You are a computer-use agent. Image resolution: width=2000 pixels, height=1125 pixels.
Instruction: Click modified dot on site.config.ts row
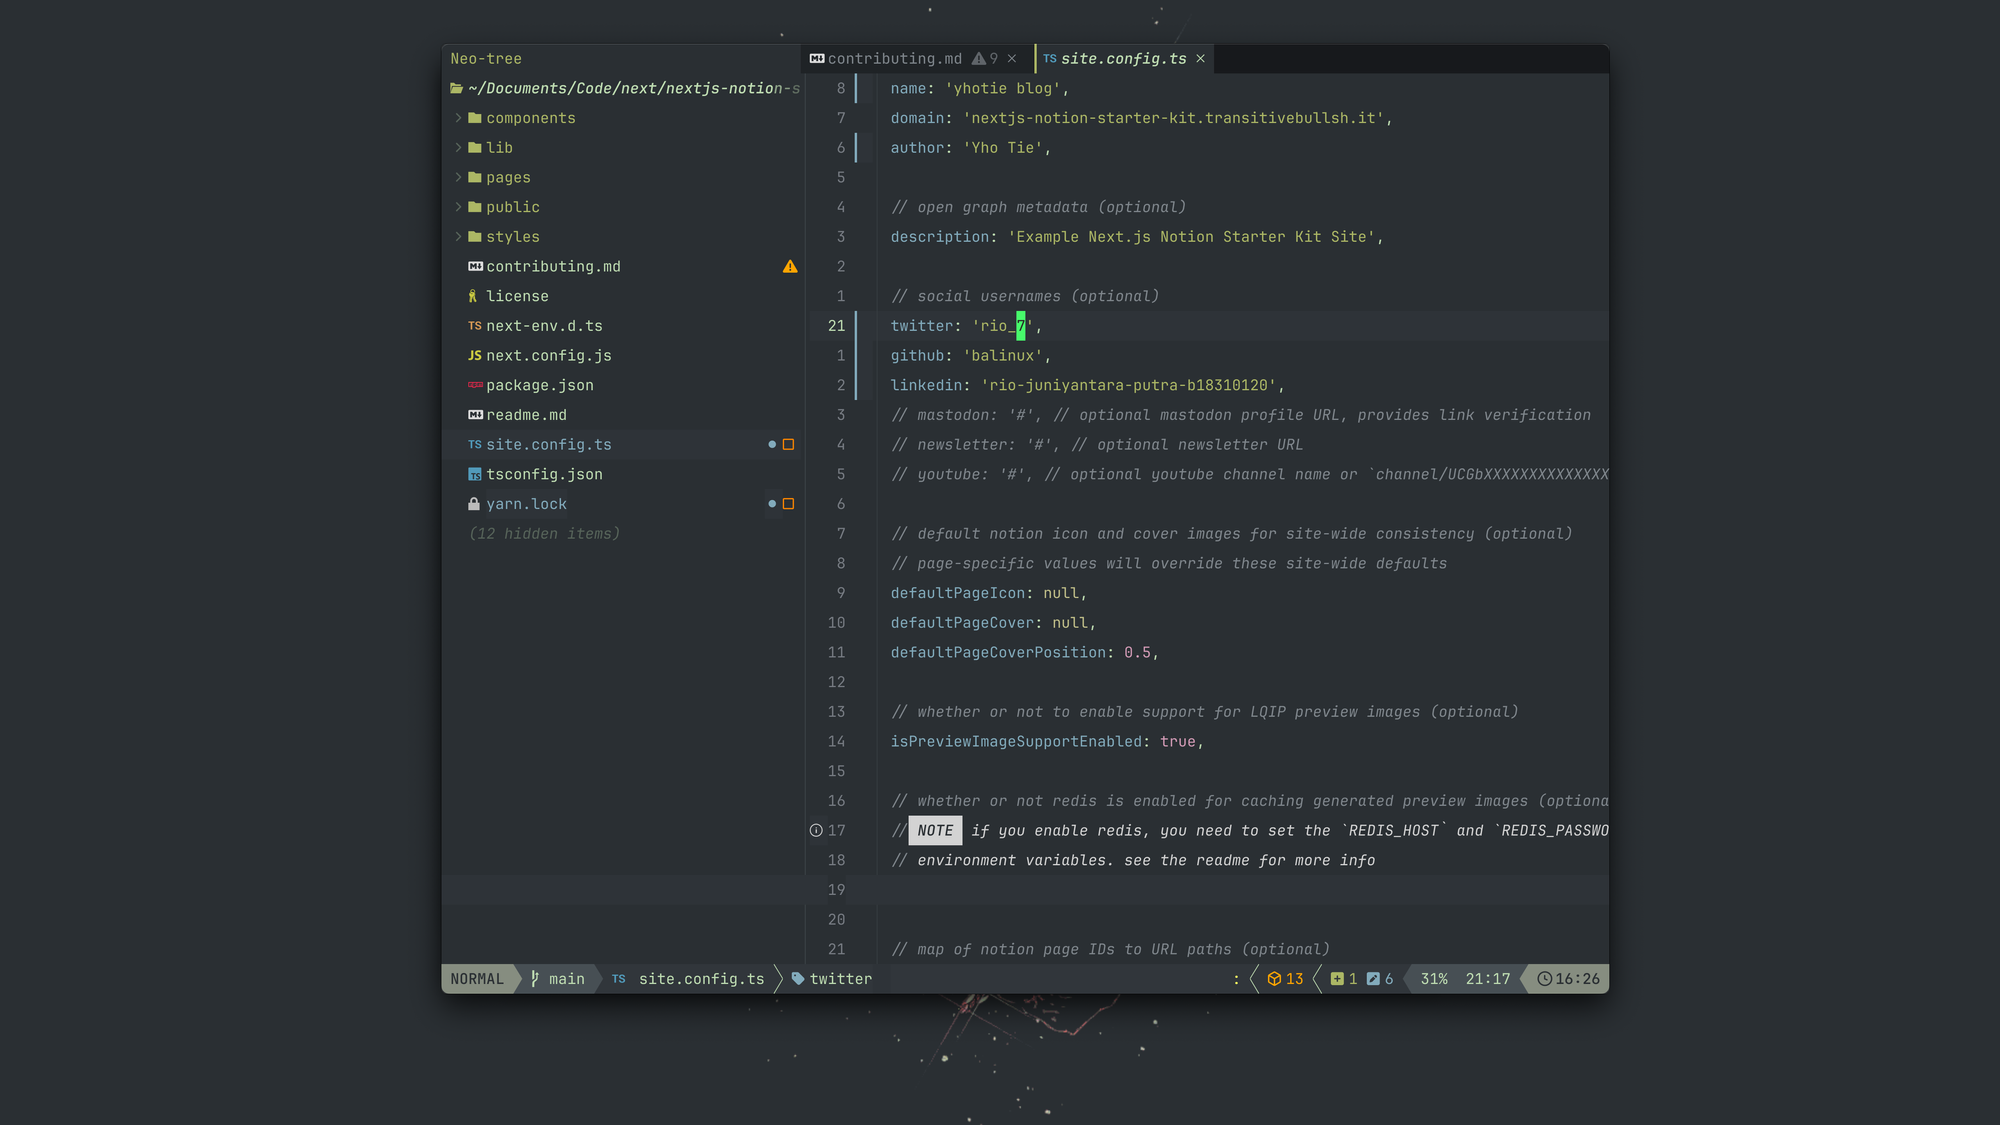click(x=772, y=444)
